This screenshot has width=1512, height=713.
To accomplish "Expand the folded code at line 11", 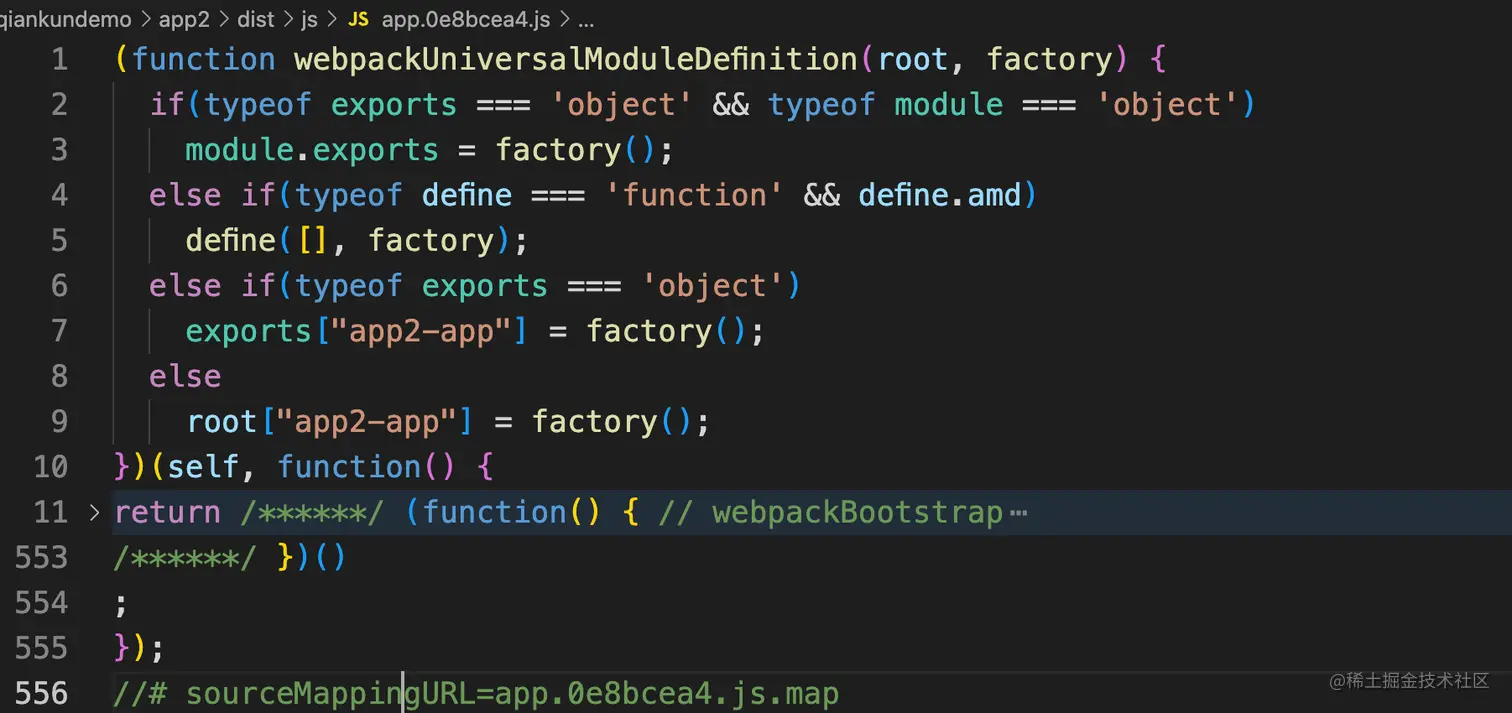I will tap(95, 513).
